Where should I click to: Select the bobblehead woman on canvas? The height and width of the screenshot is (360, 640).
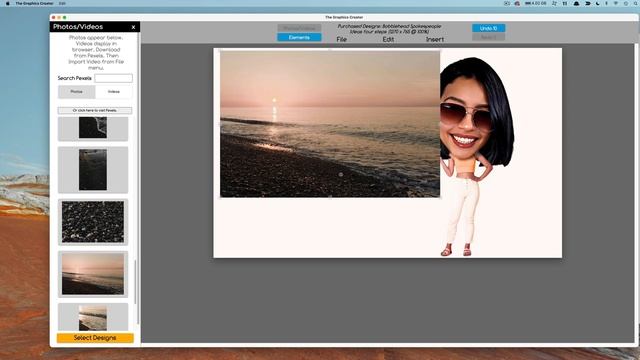pos(476,157)
